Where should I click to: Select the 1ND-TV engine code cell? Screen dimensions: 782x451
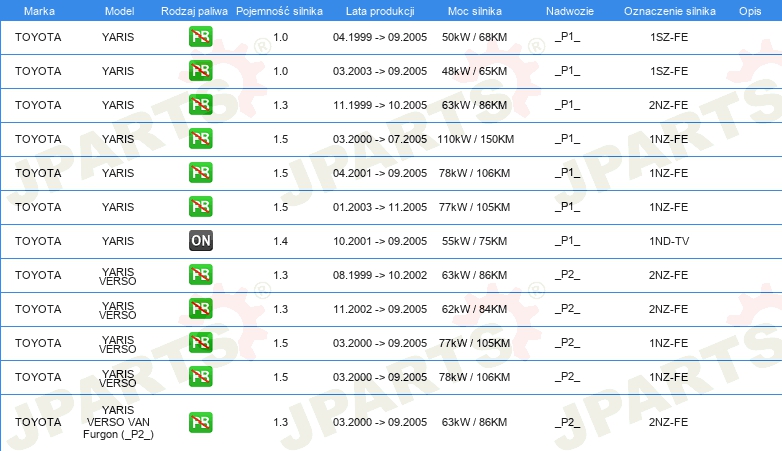point(669,241)
